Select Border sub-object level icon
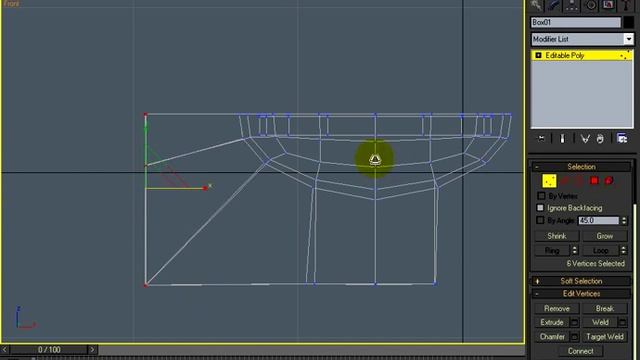The image size is (640, 360). [579, 181]
